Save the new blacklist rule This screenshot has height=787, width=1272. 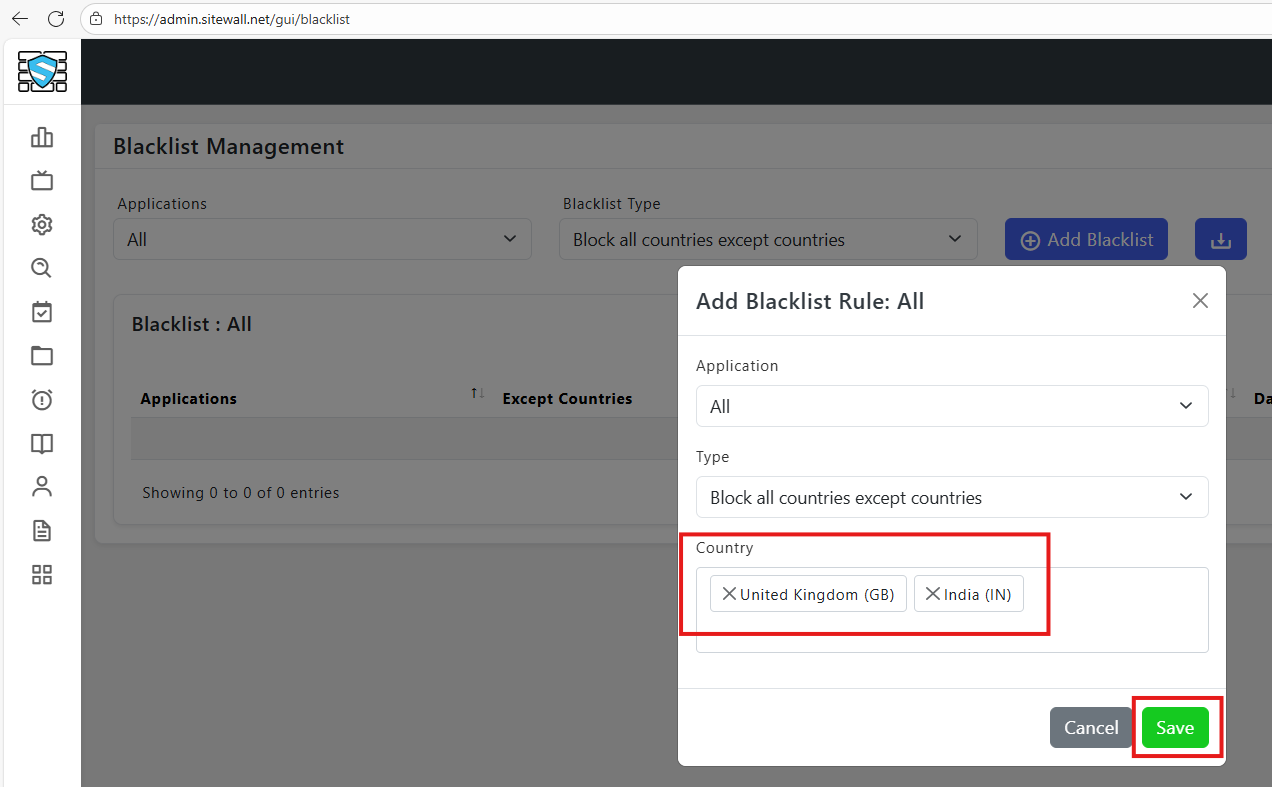(x=1175, y=728)
